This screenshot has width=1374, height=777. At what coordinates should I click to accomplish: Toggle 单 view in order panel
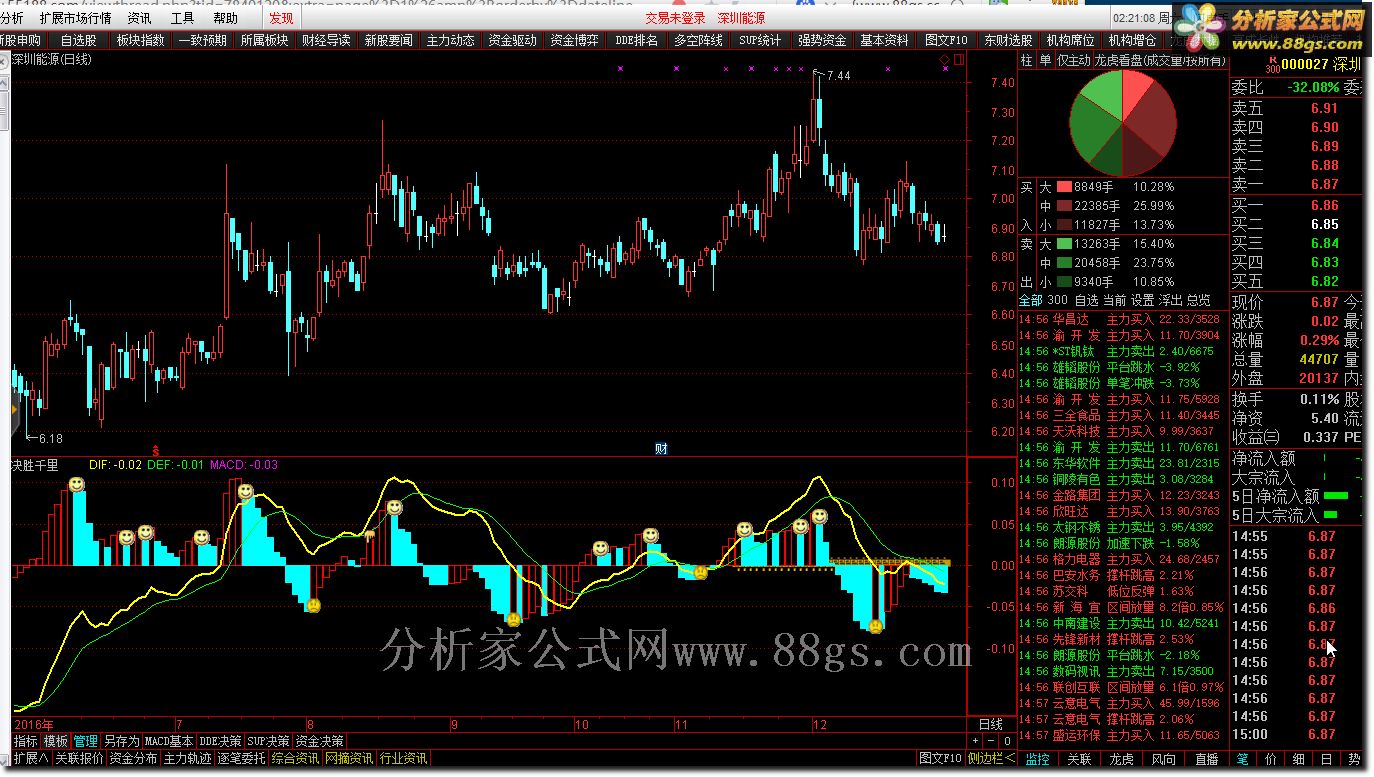tap(1045, 60)
